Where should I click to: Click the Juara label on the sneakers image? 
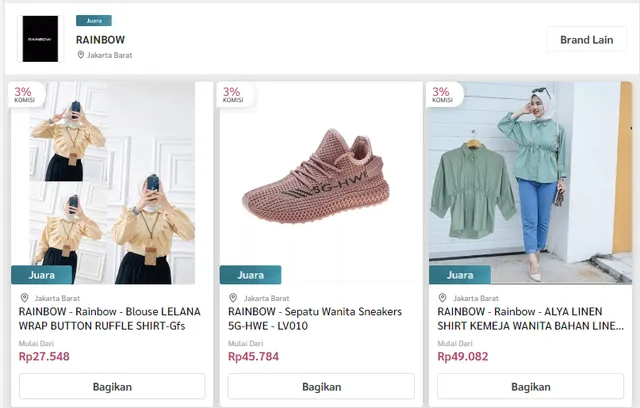pyautogui.click(x=250, y=275)
